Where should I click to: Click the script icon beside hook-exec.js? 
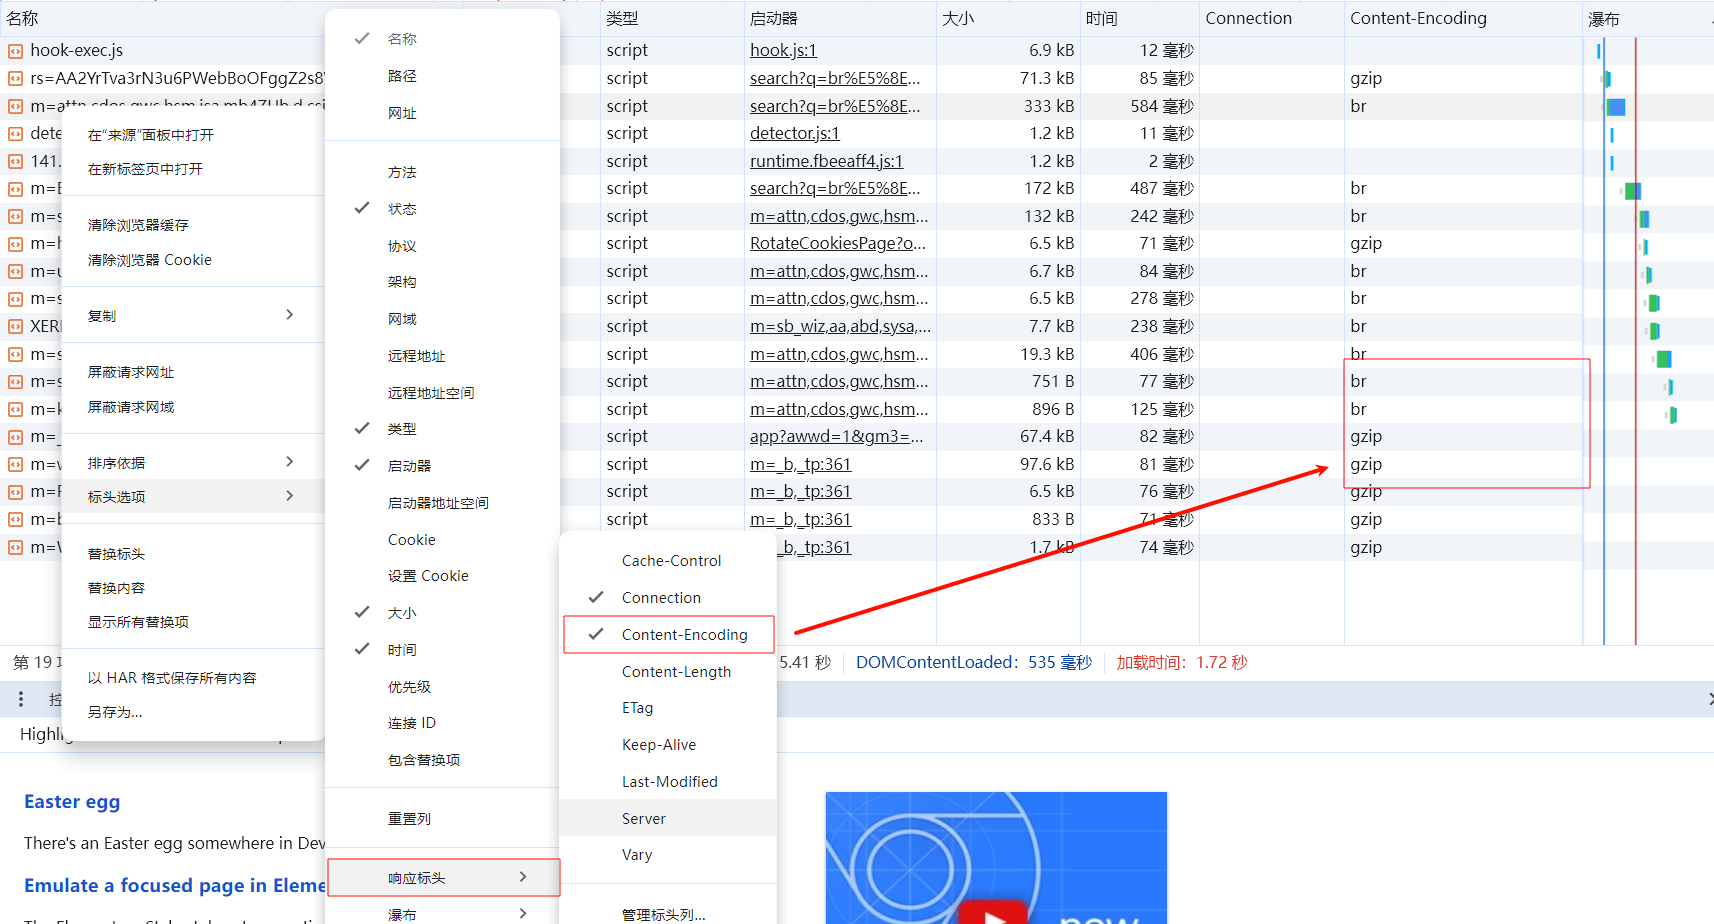(15, 51)
